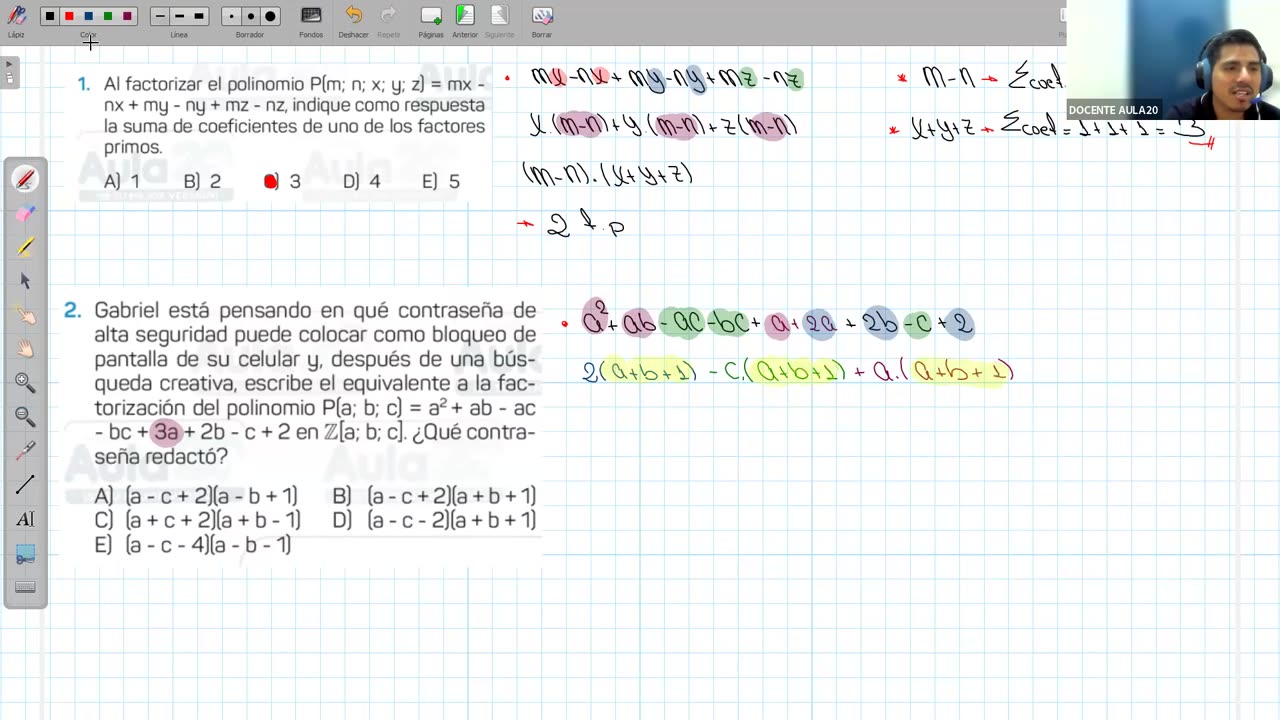The height and width of the screenshot is (720, 1280).
Task: Click option B) (a - c + 2)(a + b + 1)
Action: [x=434, y=496]
